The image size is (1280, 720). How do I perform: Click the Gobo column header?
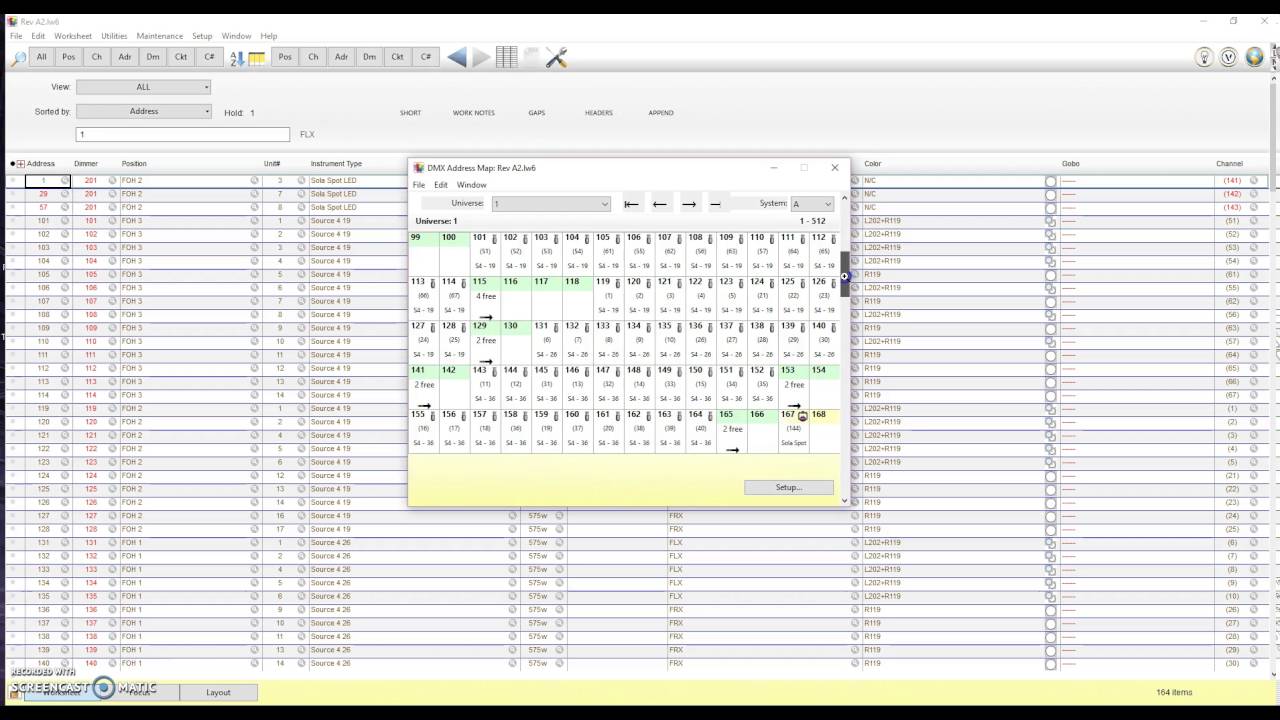point(1071,164)
